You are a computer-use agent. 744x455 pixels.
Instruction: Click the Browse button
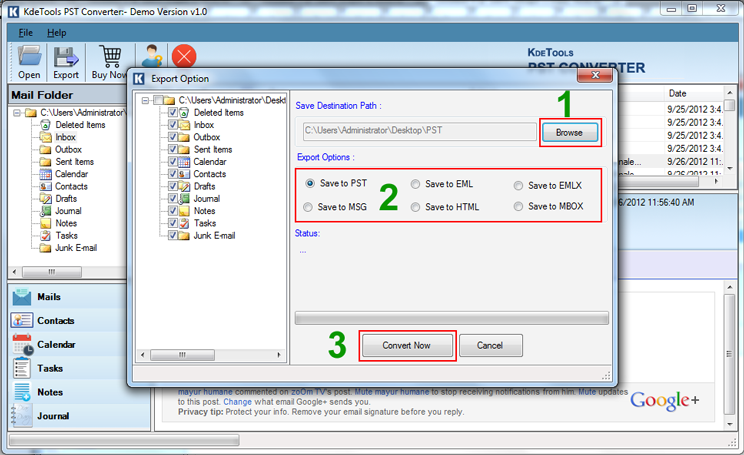pyautogui.click(x=569, y=132)
